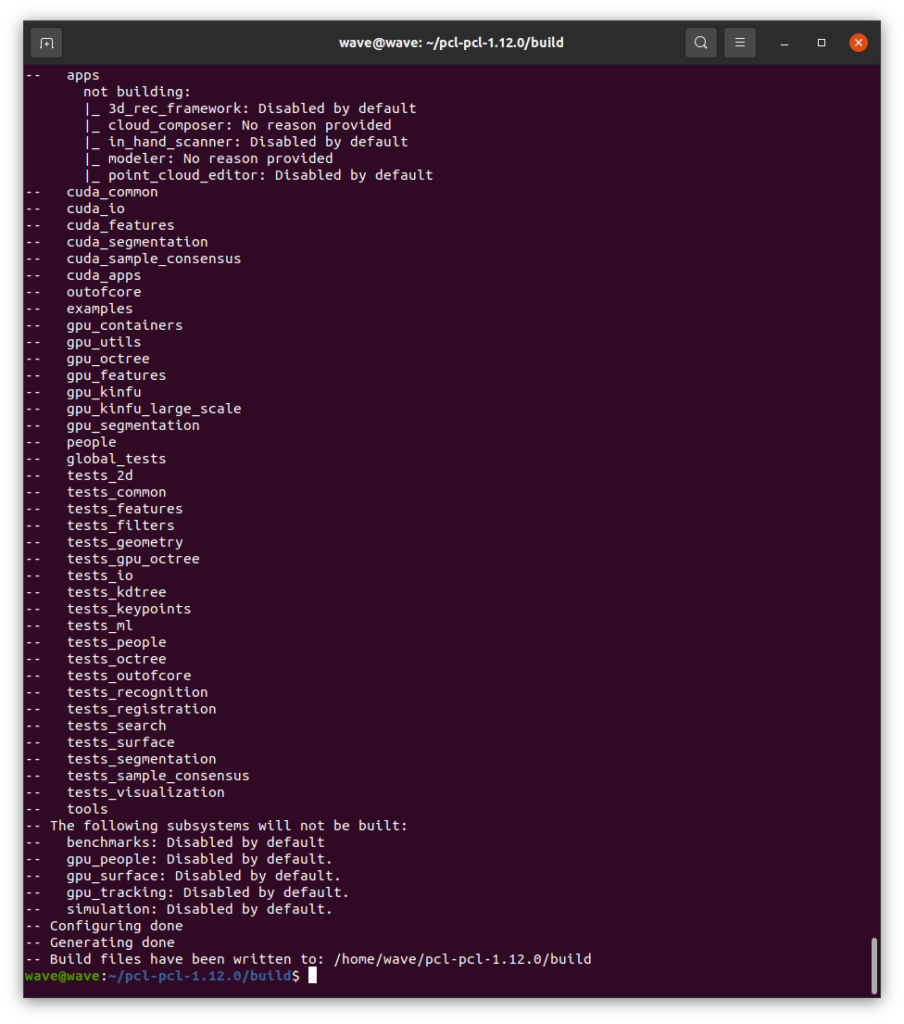Click the build path /home/wave/pcl-pcl-1.12.0/build
The width and height of the screenshot is (904, 1024).
click(x=465, y=959)
